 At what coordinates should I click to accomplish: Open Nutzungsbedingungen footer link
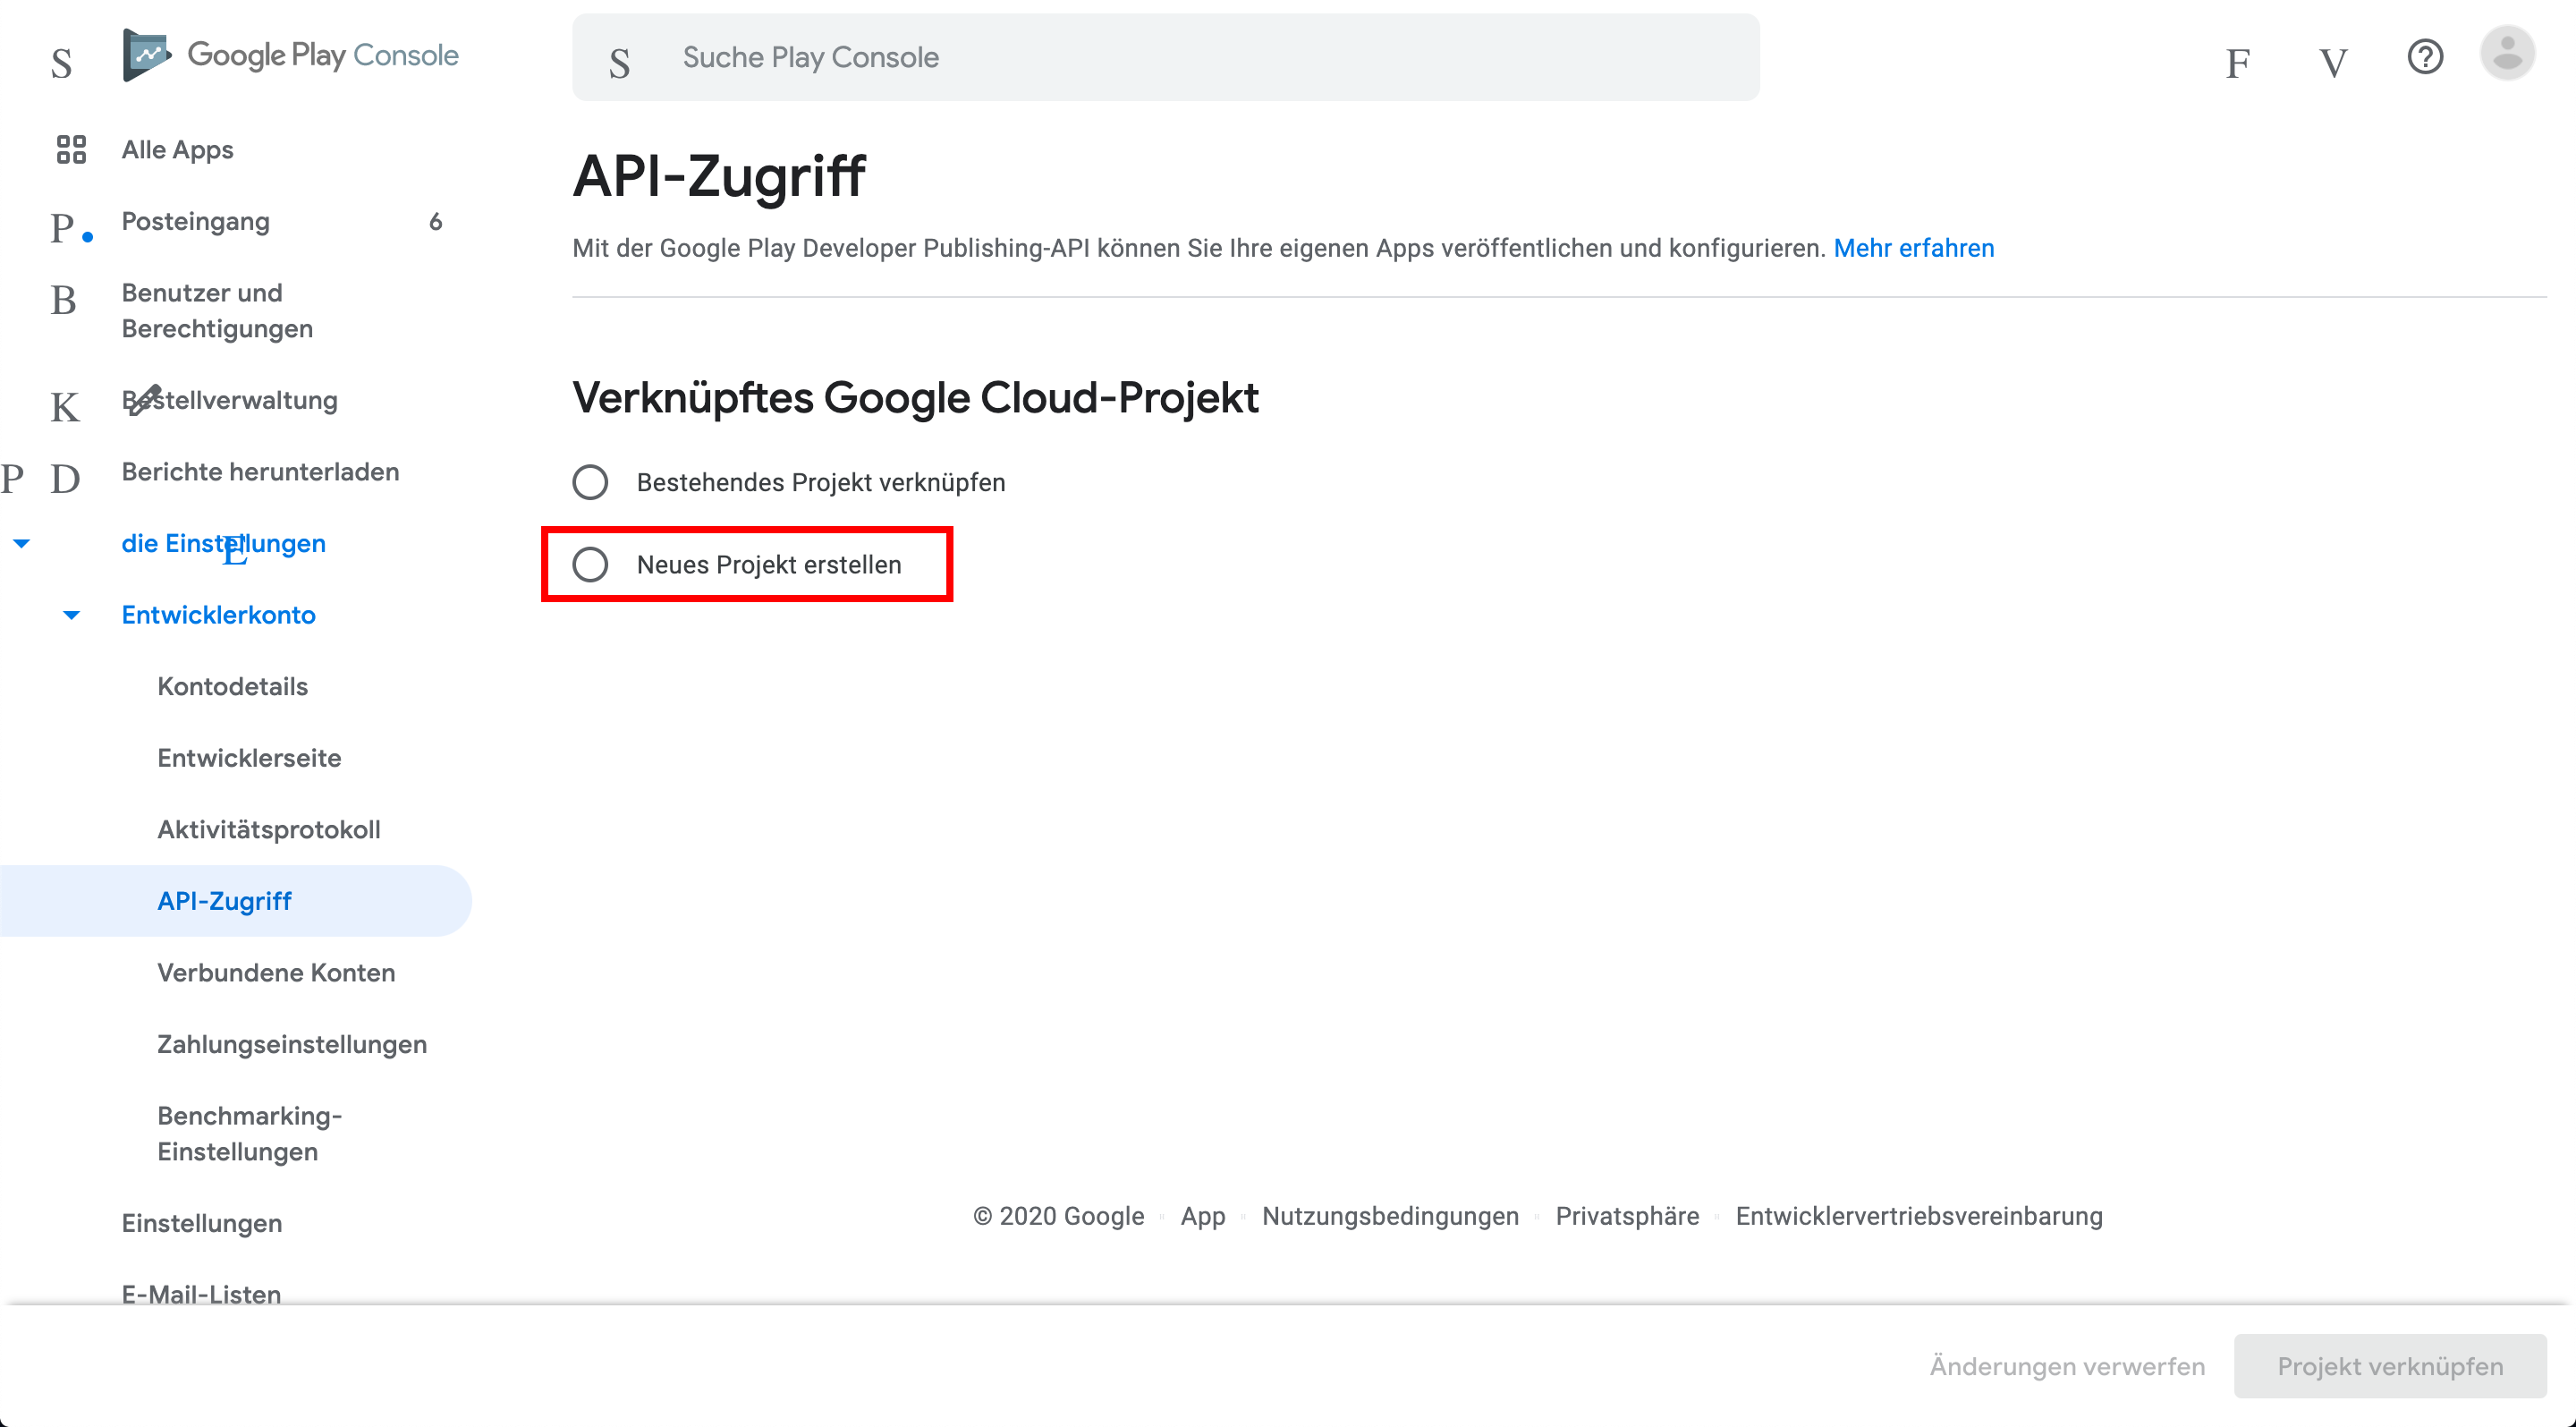click(1390, 1217)
